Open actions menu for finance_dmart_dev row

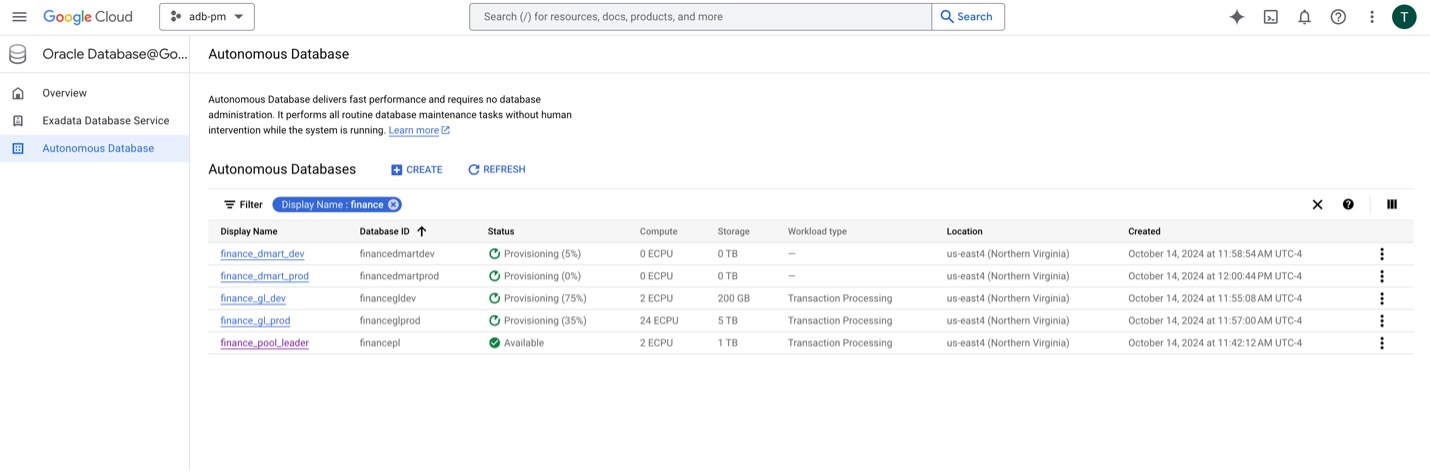coord(1382,254)
